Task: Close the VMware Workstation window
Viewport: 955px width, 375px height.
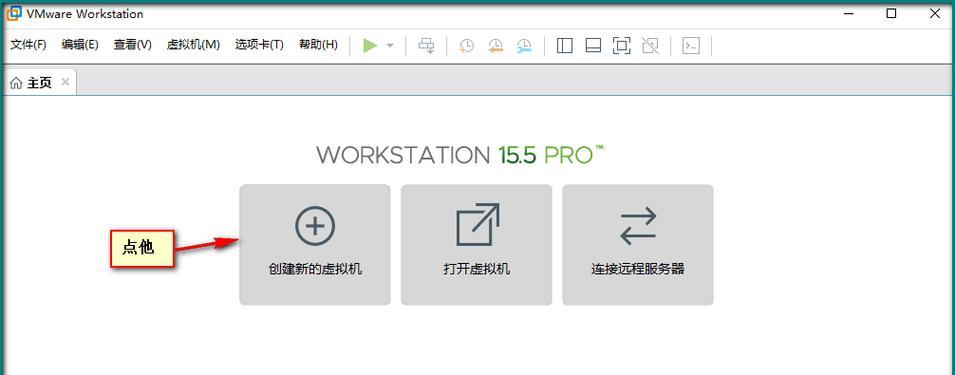Action: [935, 13]
